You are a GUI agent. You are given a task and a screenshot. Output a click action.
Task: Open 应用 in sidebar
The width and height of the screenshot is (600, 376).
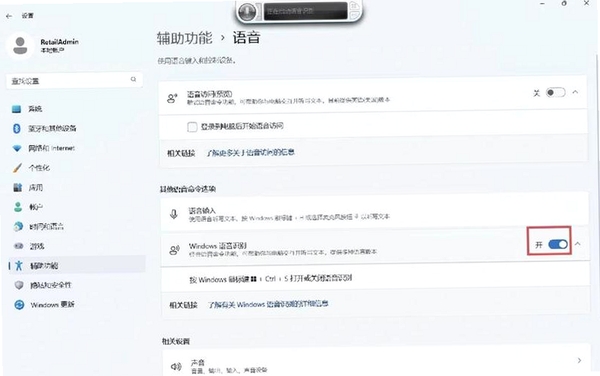[x=36, y=187]
